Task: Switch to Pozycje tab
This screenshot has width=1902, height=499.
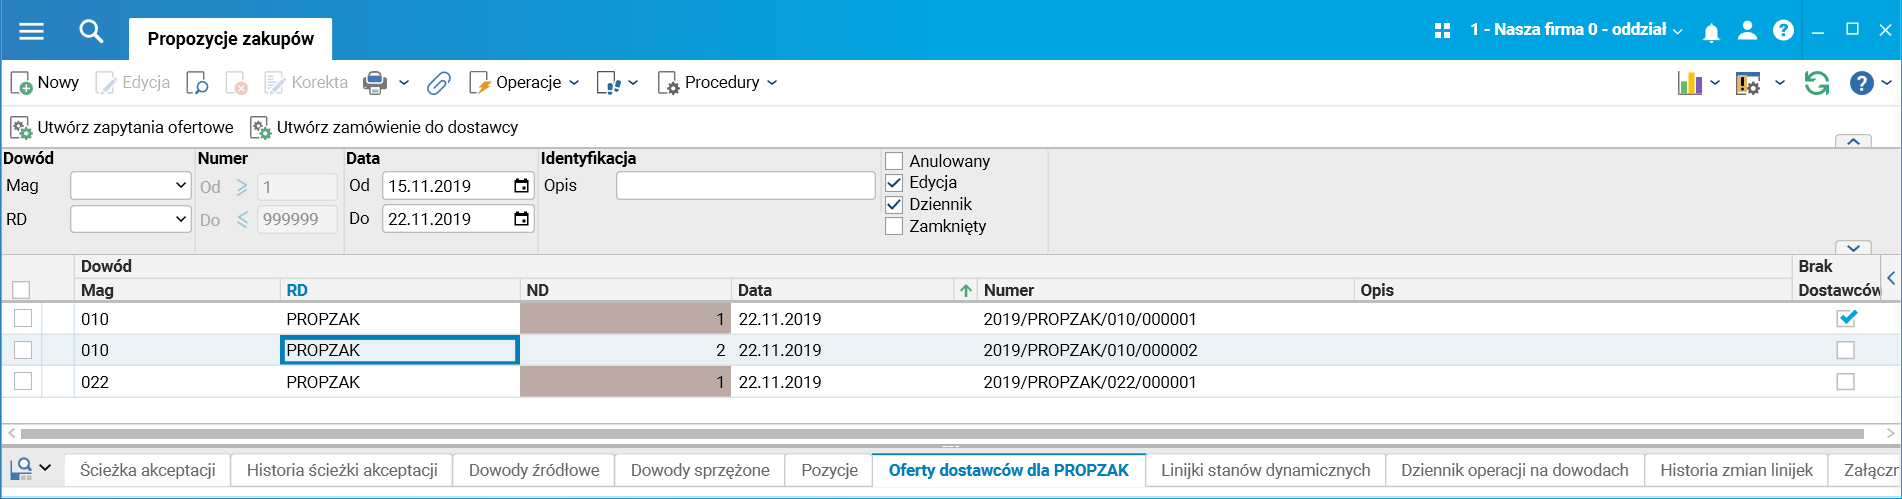Action: tap(829, 470)
